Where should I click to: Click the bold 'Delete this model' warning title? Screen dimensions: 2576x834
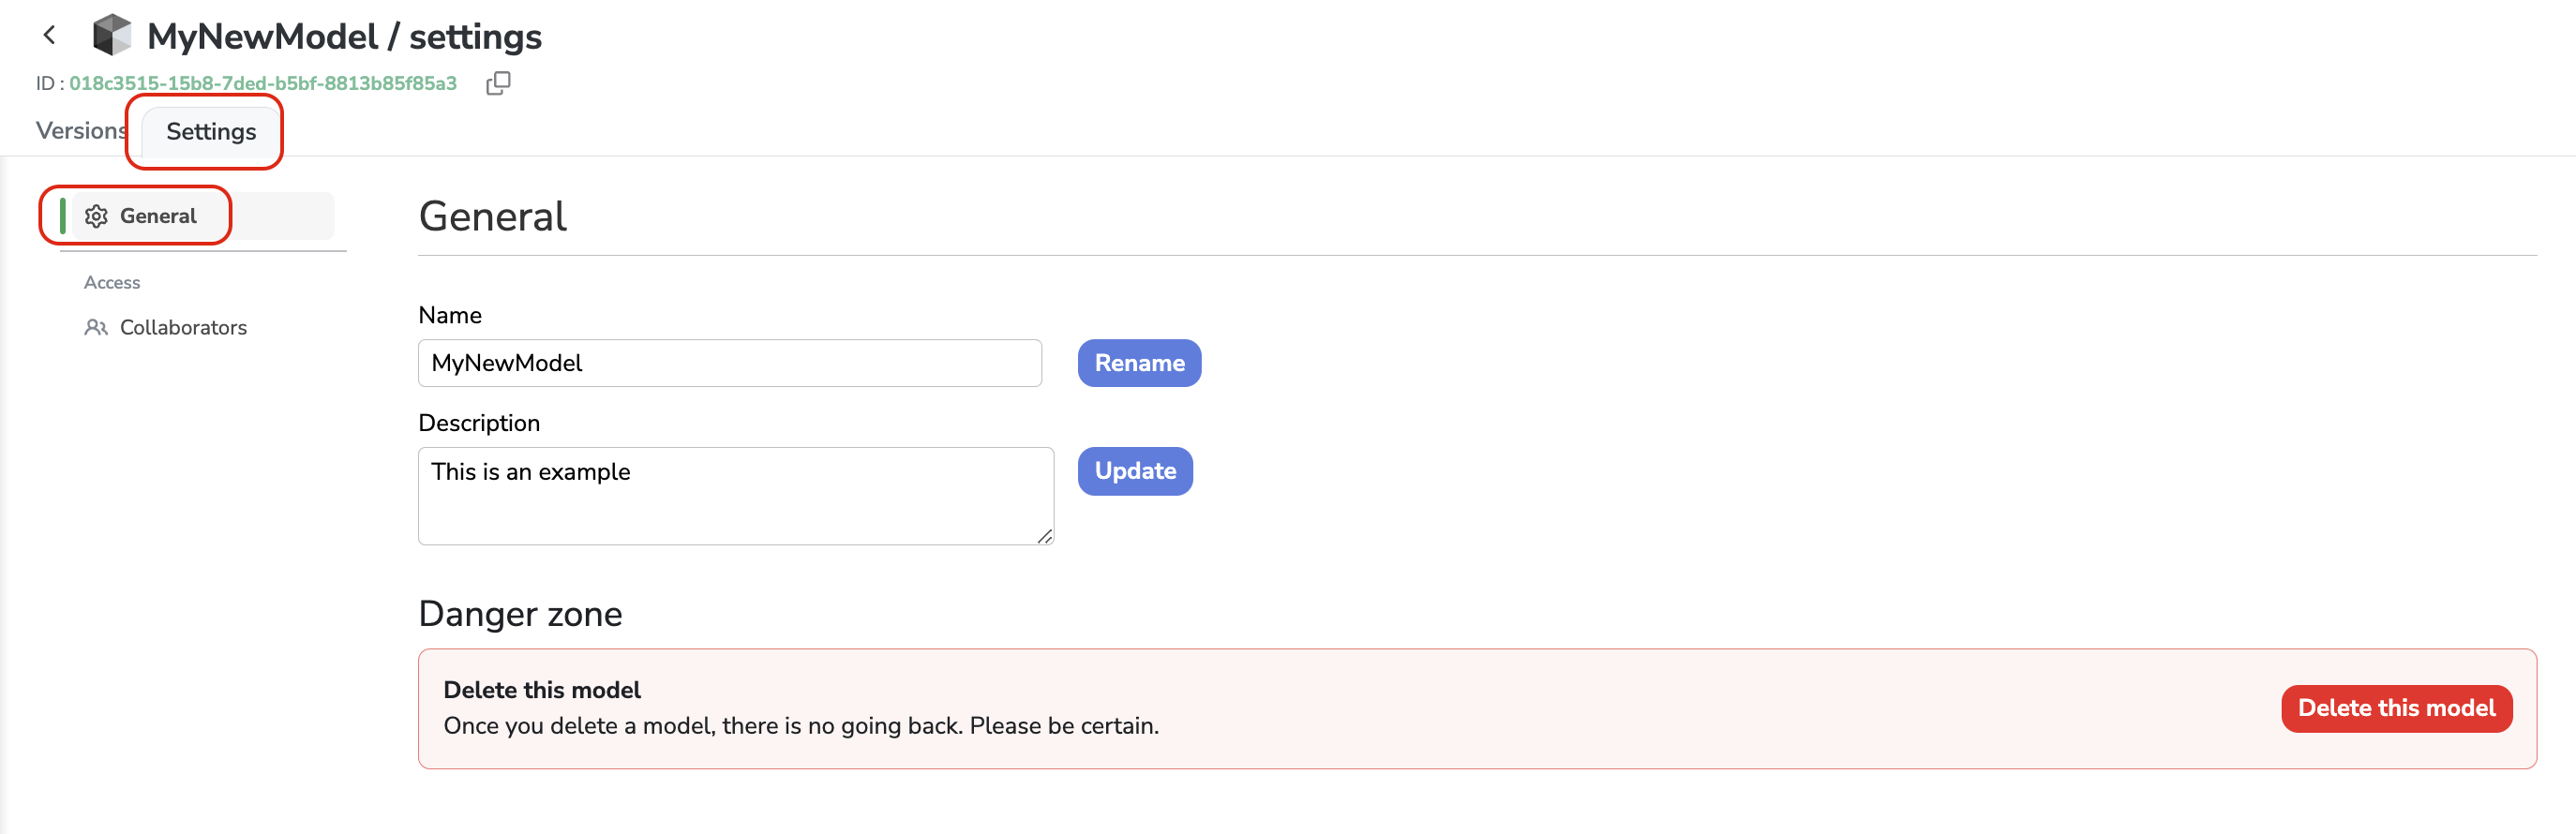coord(542,690)
